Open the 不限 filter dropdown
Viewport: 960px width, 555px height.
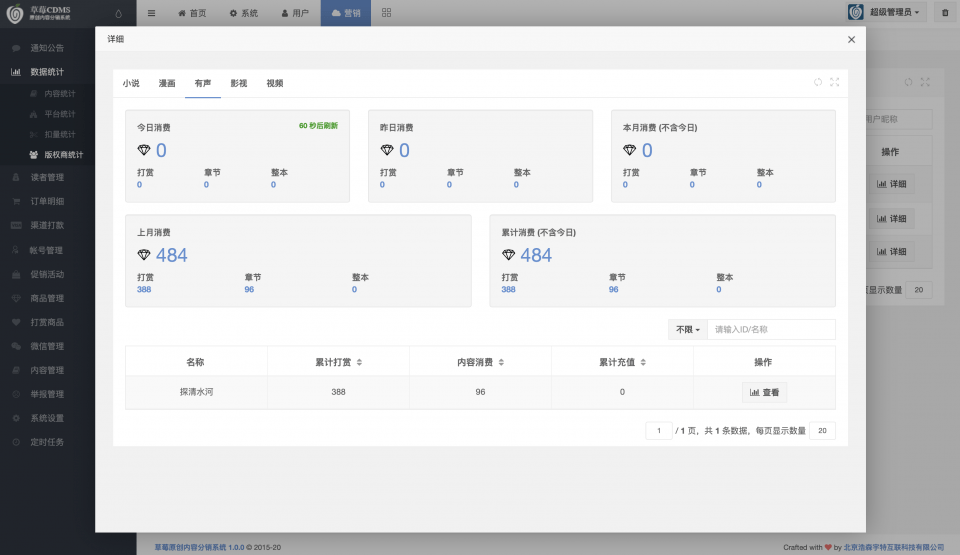687,329
